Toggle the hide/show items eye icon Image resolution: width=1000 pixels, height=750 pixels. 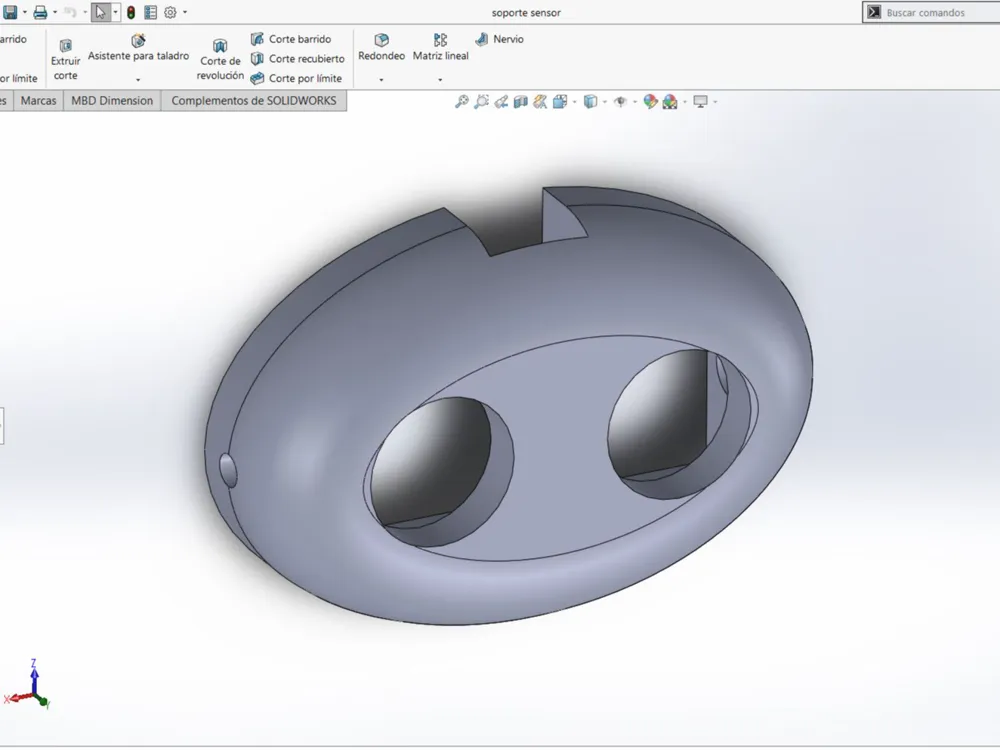(x=621, y=101)
